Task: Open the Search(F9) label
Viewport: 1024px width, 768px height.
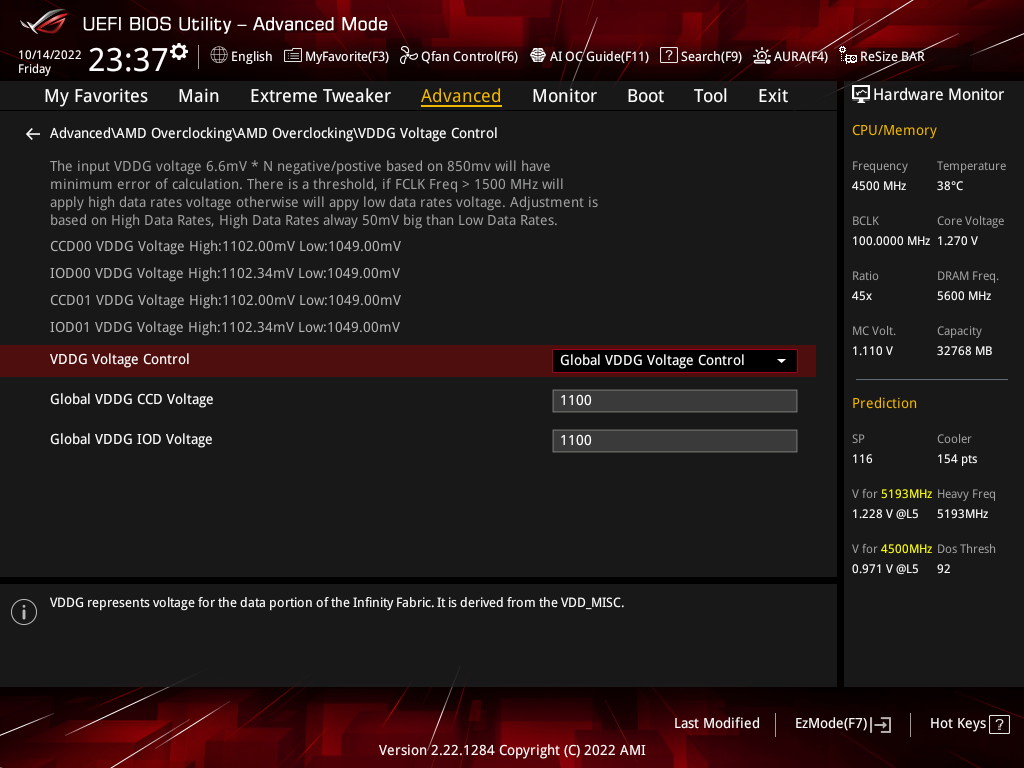Action: click(711, 57)
